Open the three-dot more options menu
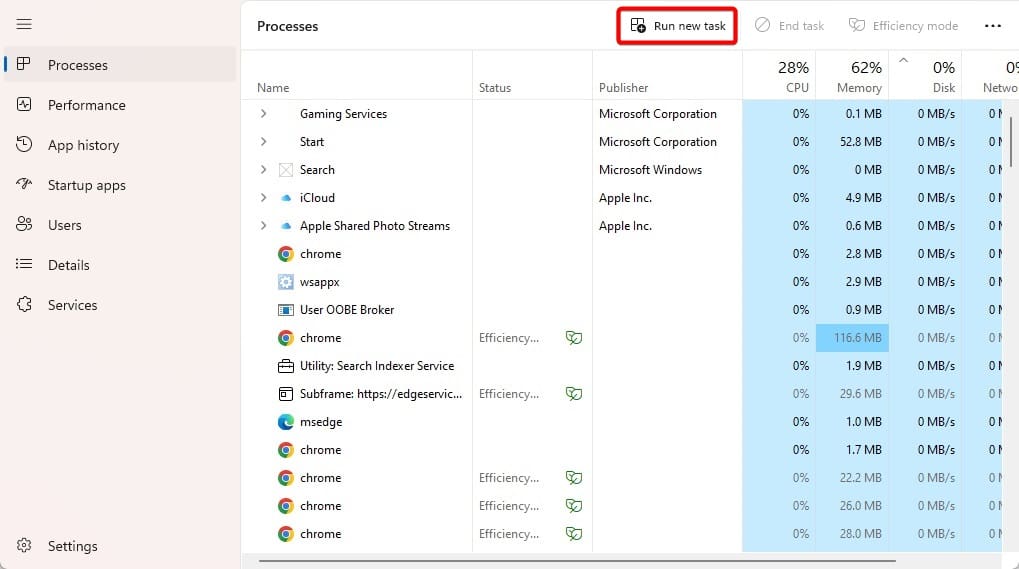 click(992, 26)
